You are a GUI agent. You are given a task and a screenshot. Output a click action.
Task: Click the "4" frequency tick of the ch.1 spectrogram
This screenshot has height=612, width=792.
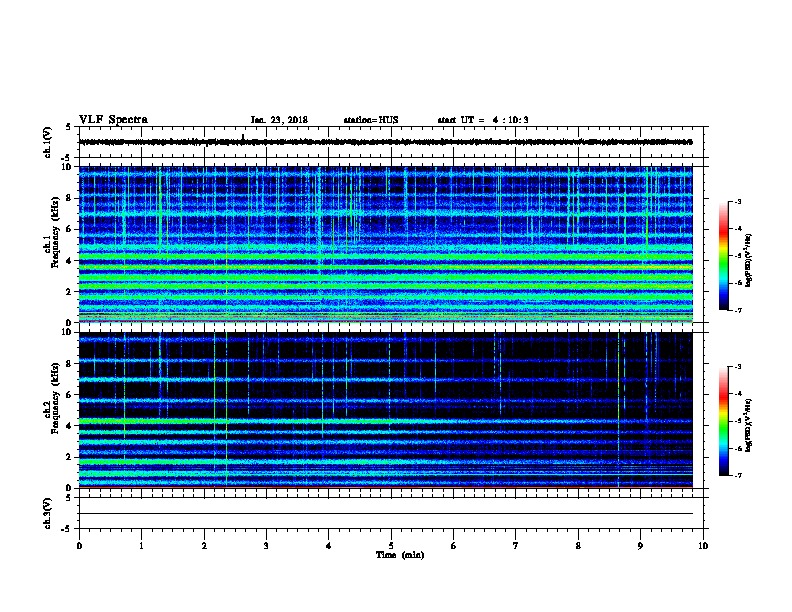pos(70,261)
